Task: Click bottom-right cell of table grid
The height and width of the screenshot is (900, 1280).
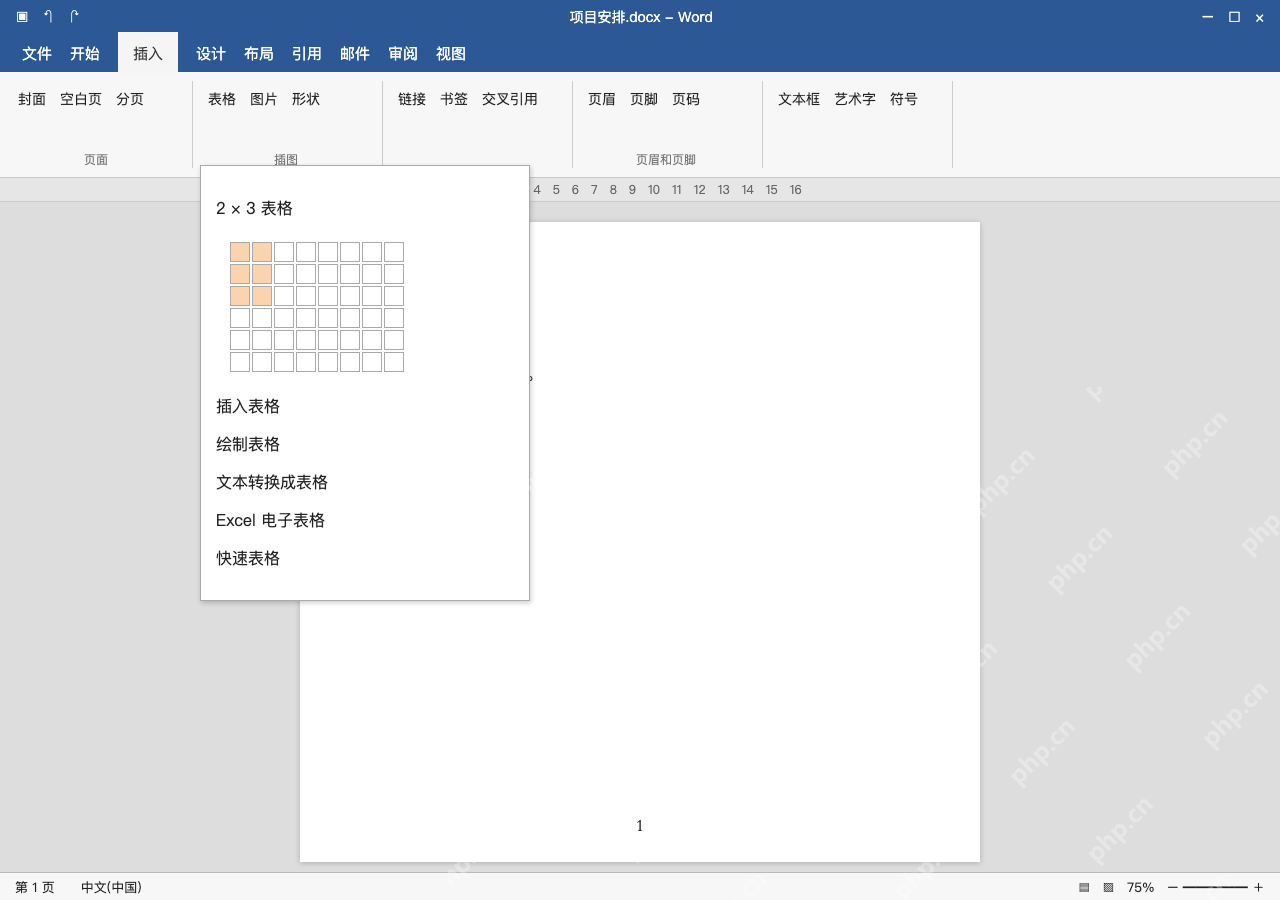Action: [394, 362]
